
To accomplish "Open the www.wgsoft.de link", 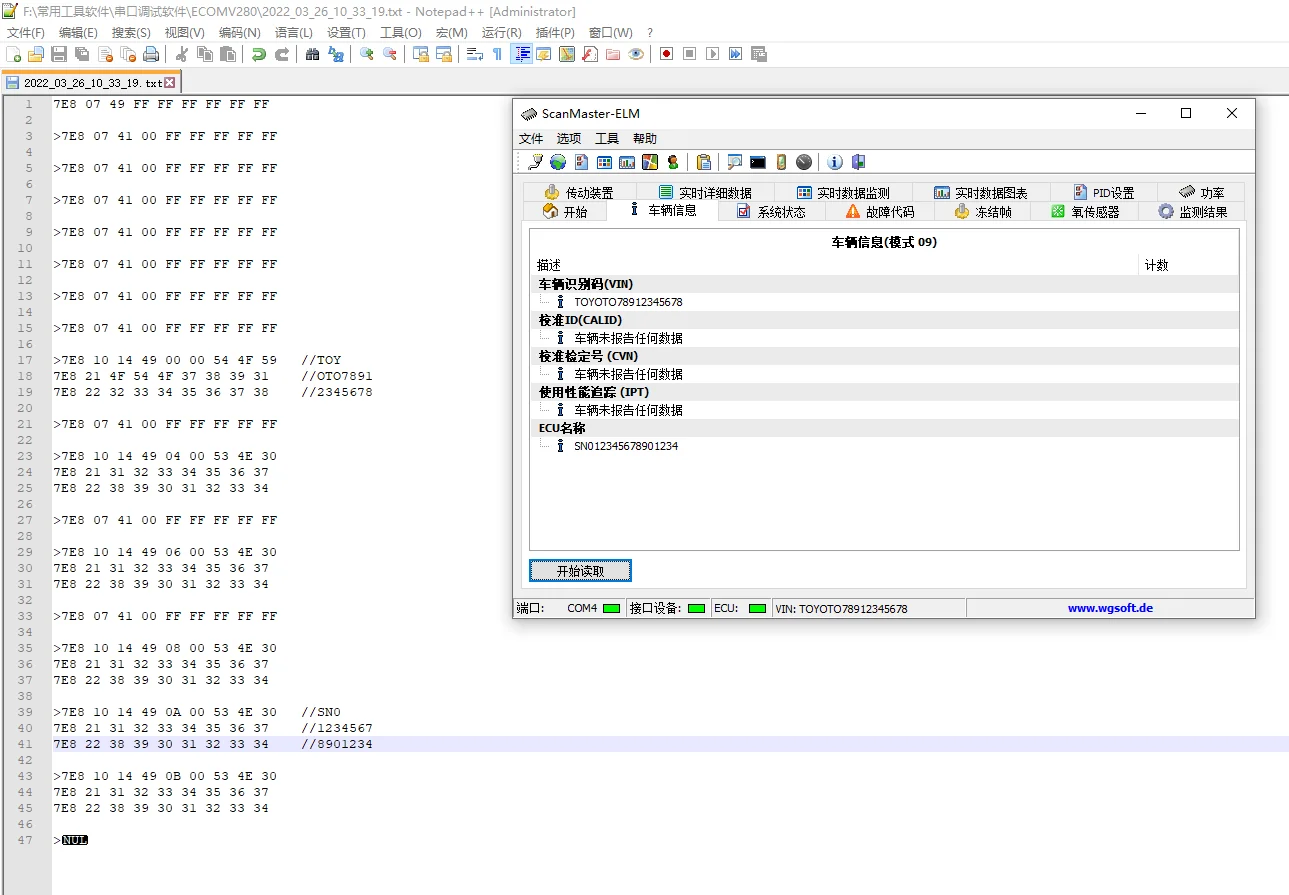I will coord(1110,608).
